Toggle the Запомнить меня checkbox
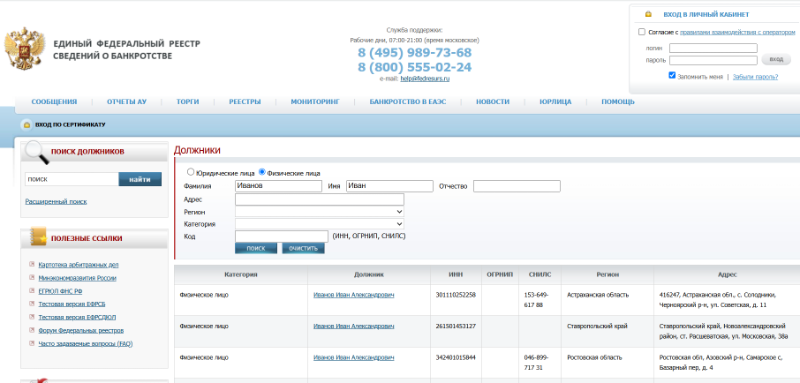 (x=672, y=75)
